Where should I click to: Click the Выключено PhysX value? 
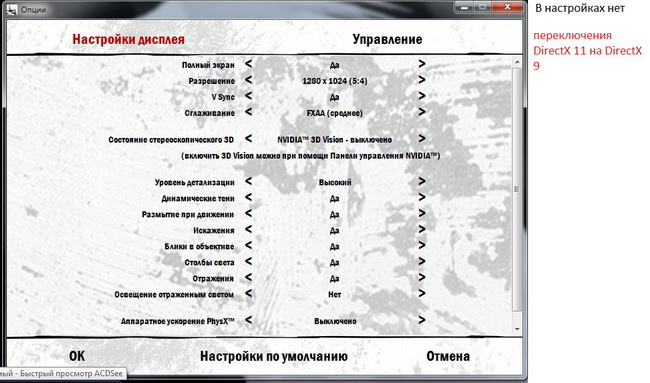(335, 321)
